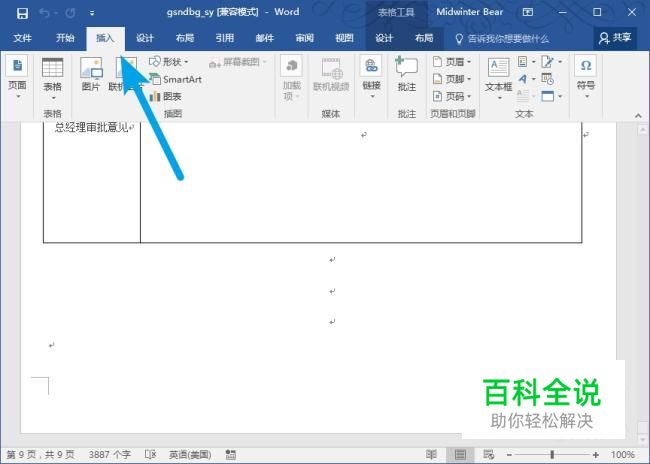Click the vertical scrollbar up arrow

coord(643,130)
